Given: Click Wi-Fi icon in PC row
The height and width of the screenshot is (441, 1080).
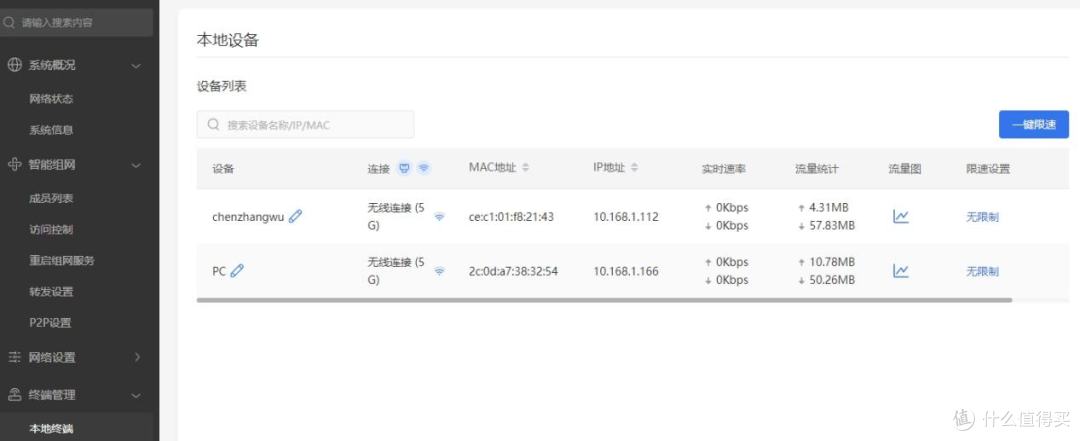Looking at the screenshot, I should (439, 271).
